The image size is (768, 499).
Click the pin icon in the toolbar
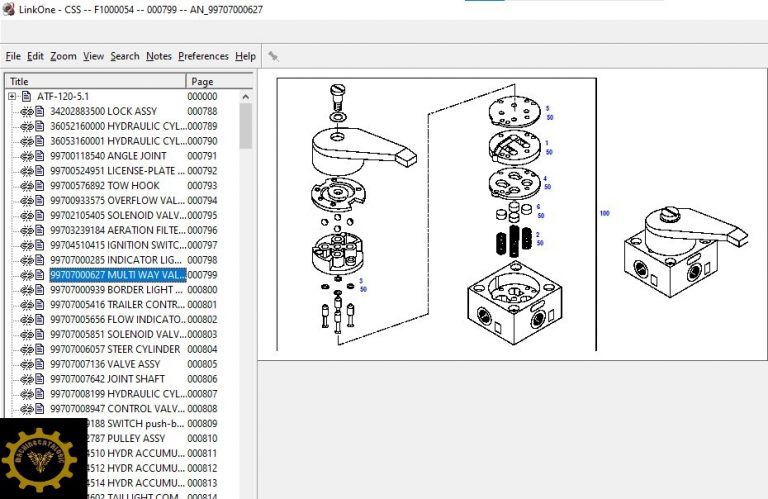click(273, 56)
